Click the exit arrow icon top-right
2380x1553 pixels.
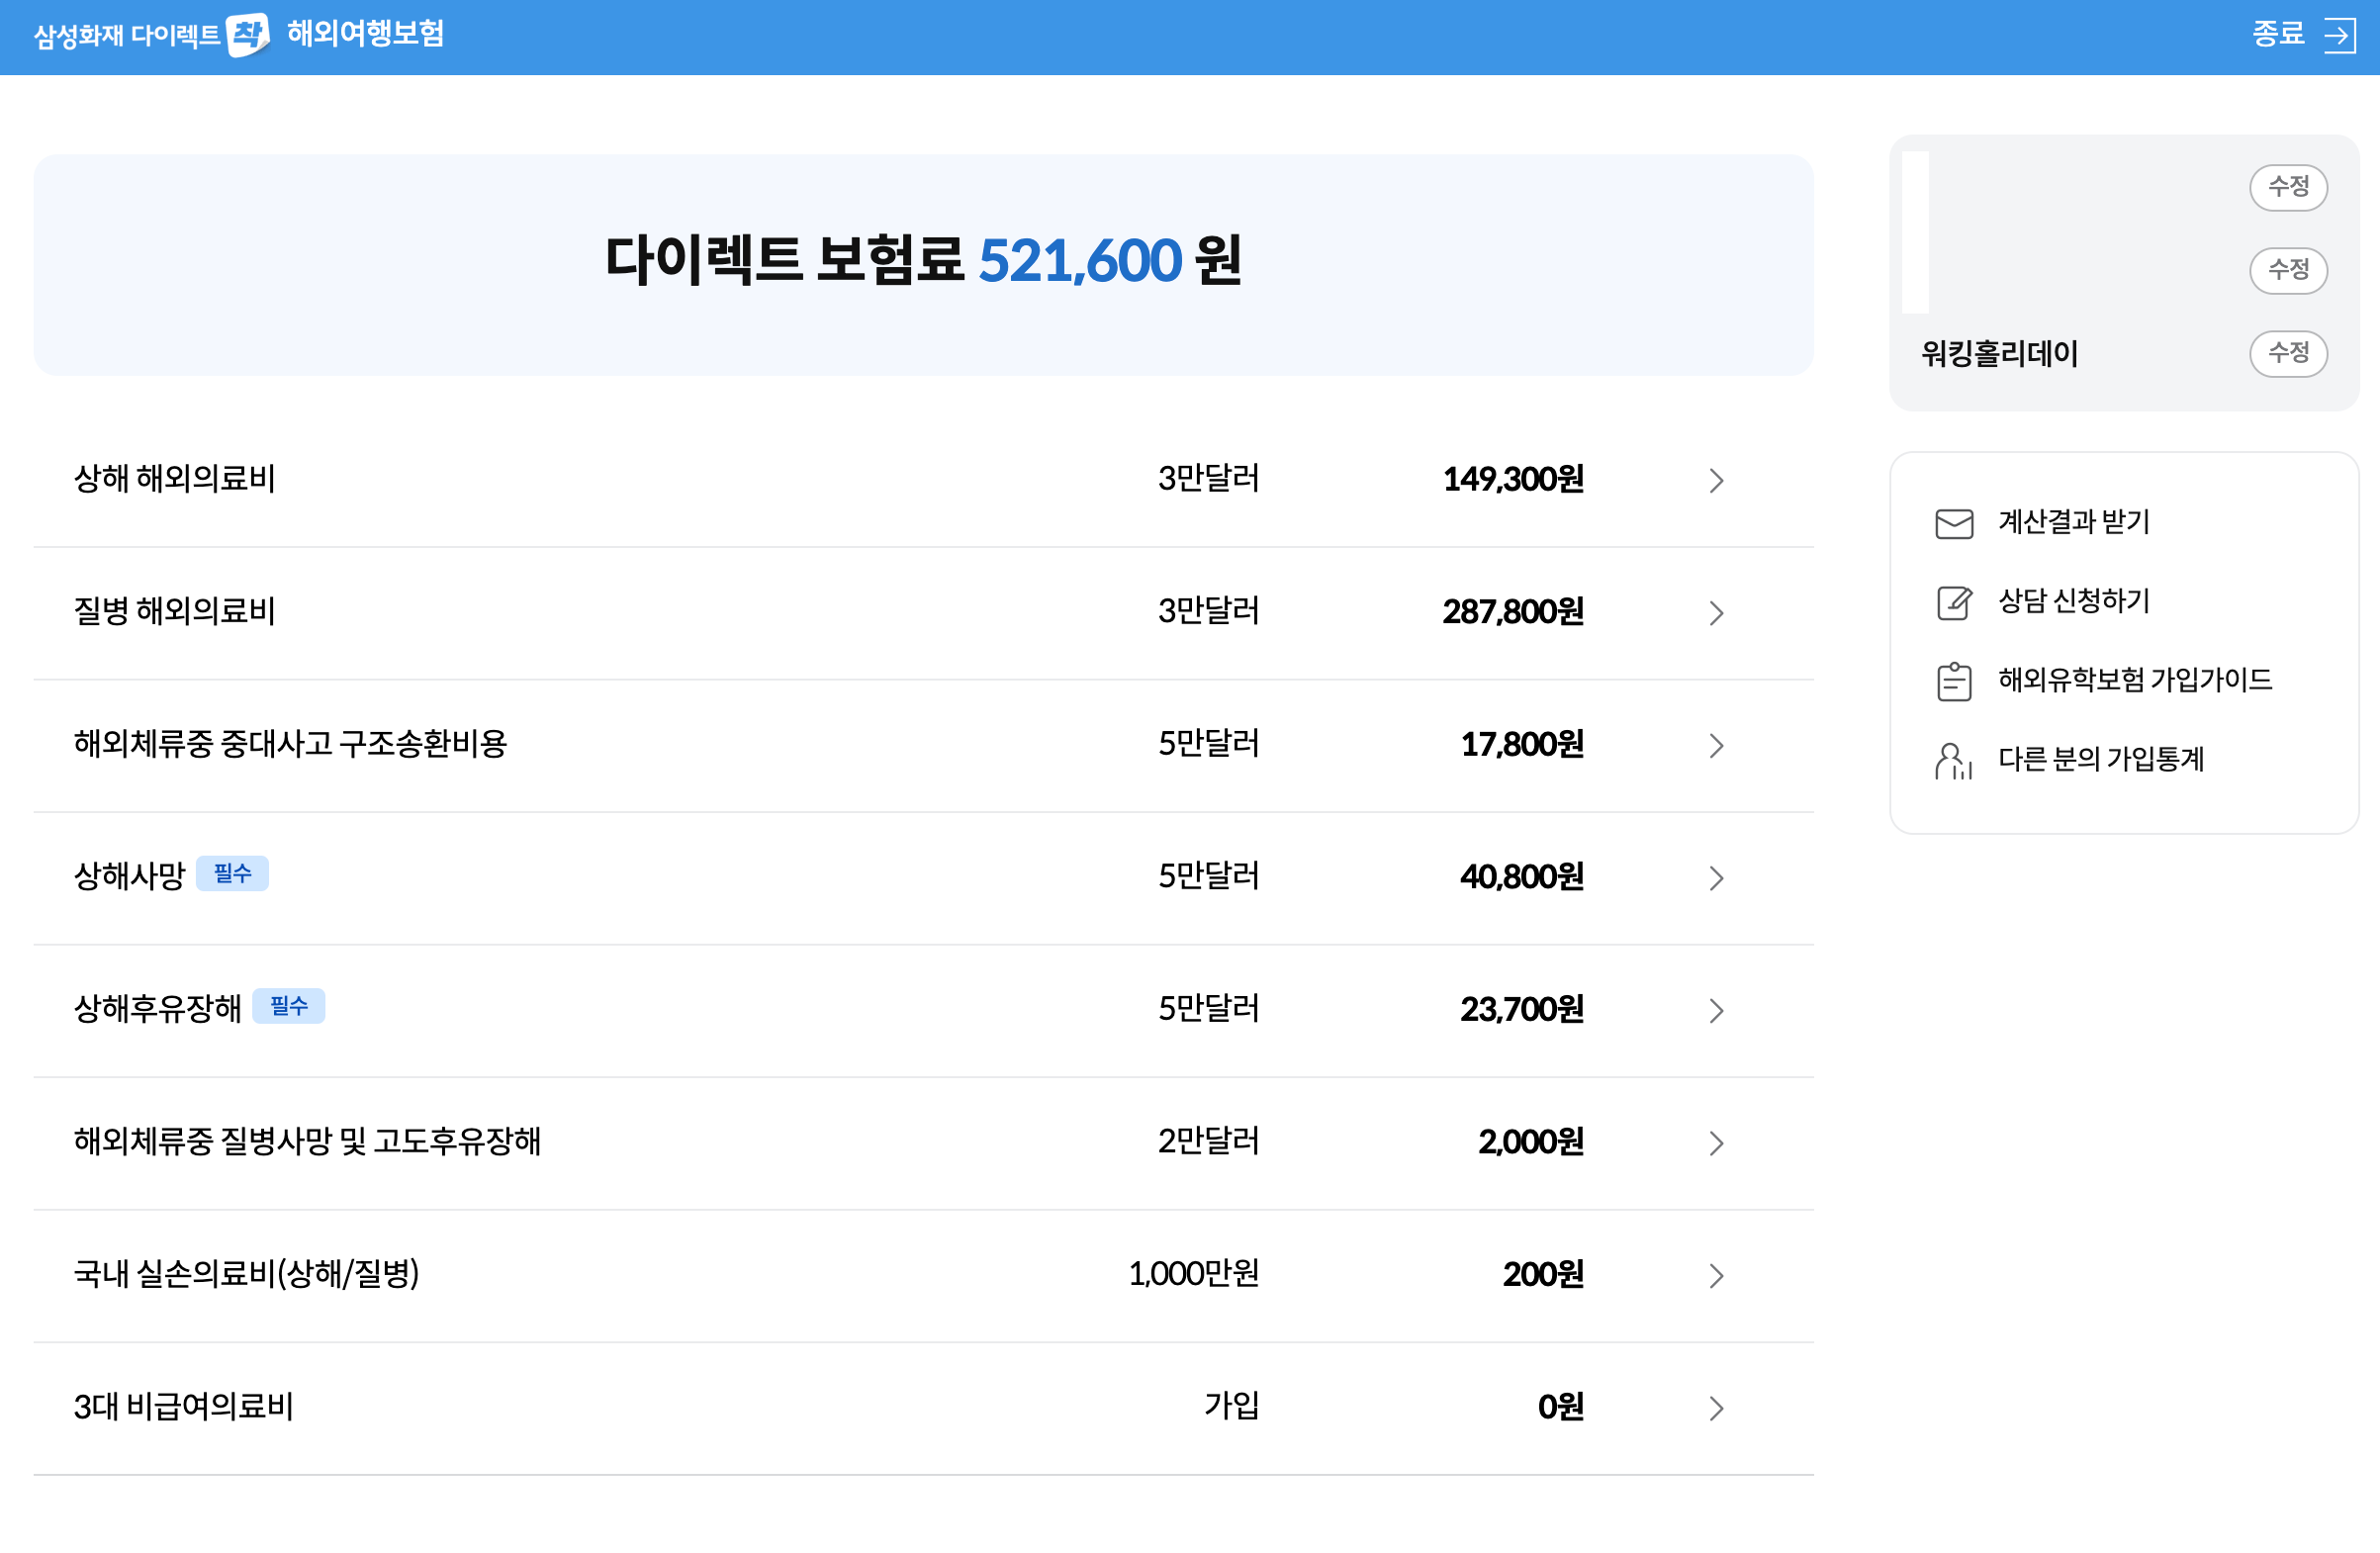coord(2339,36)
